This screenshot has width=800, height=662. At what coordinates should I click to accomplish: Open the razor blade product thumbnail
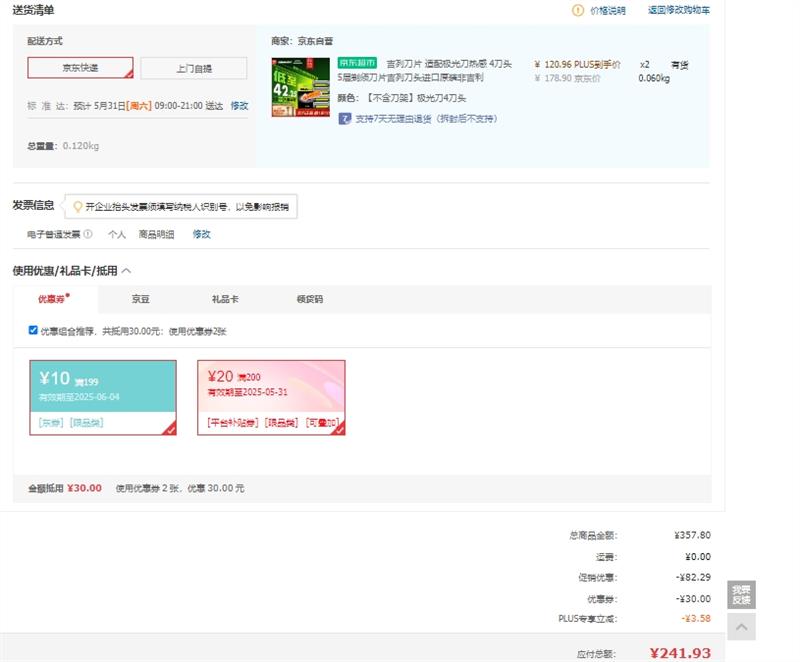coord(301,87)
